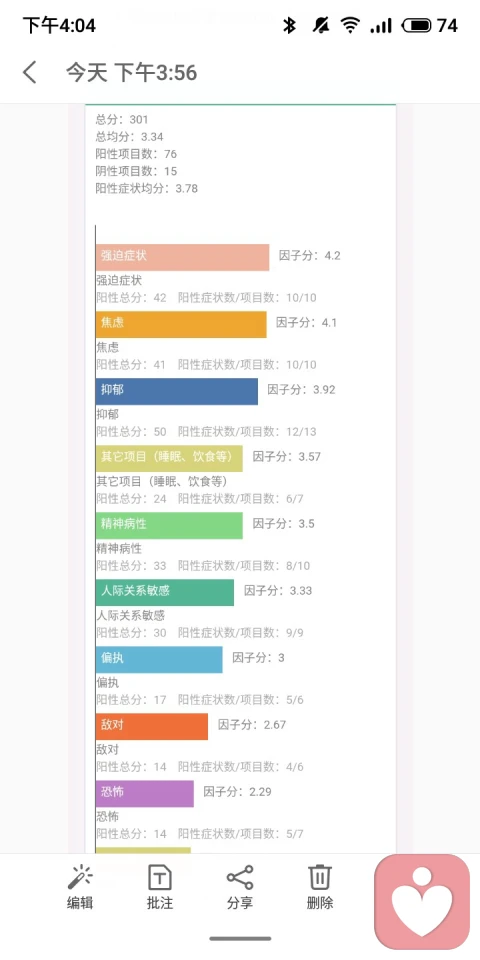Tap the green 精神病性 bar

tap(169, 525)
